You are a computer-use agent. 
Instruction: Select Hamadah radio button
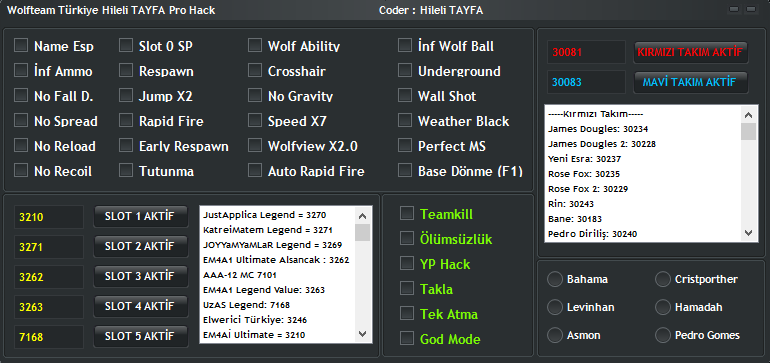(x=663, y=307)
